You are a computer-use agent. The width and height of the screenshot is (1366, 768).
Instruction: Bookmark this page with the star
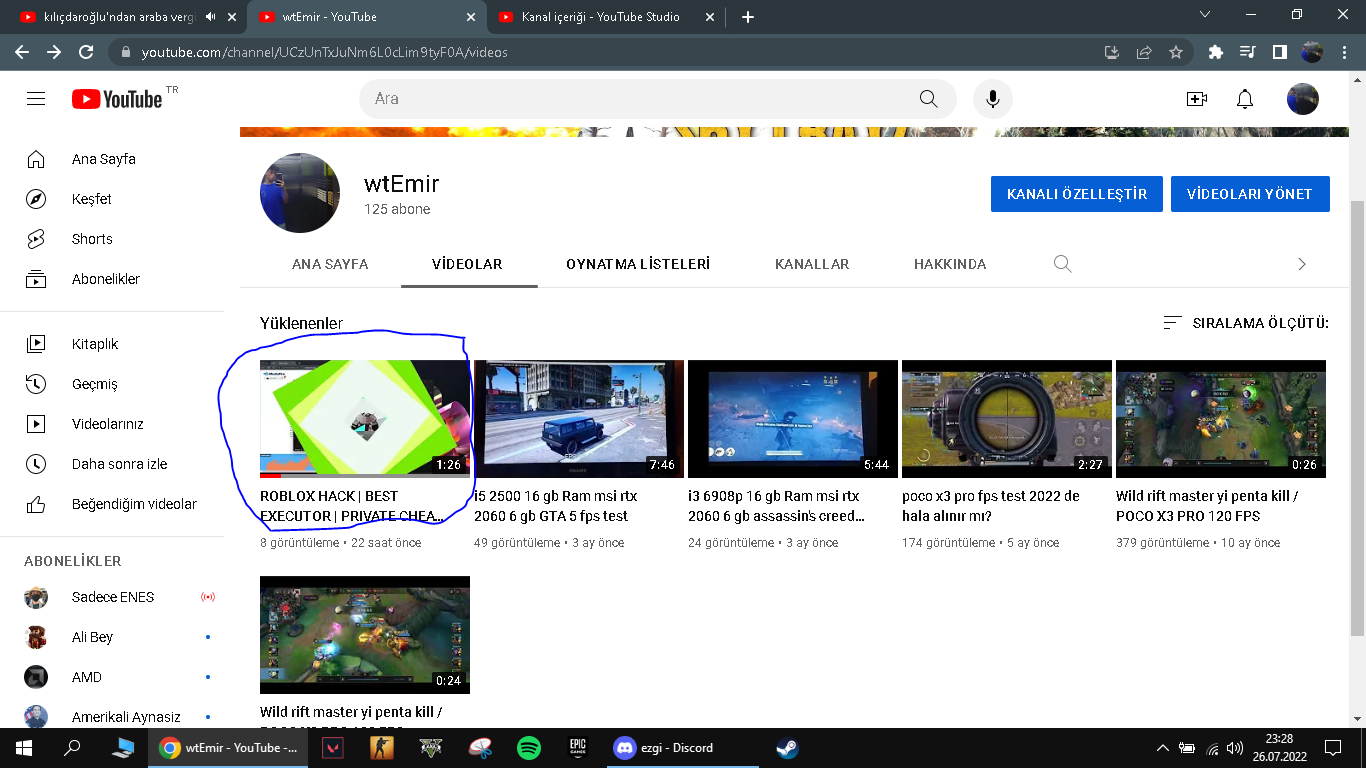coord(1176,52)
